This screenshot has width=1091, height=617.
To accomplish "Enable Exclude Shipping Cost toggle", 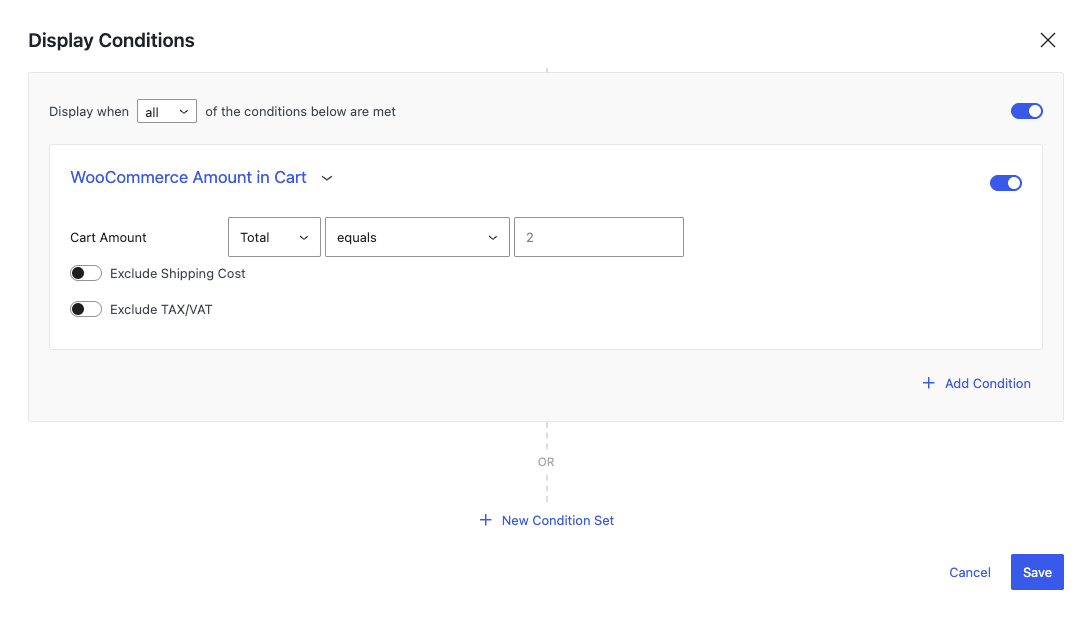I will 86,273.
